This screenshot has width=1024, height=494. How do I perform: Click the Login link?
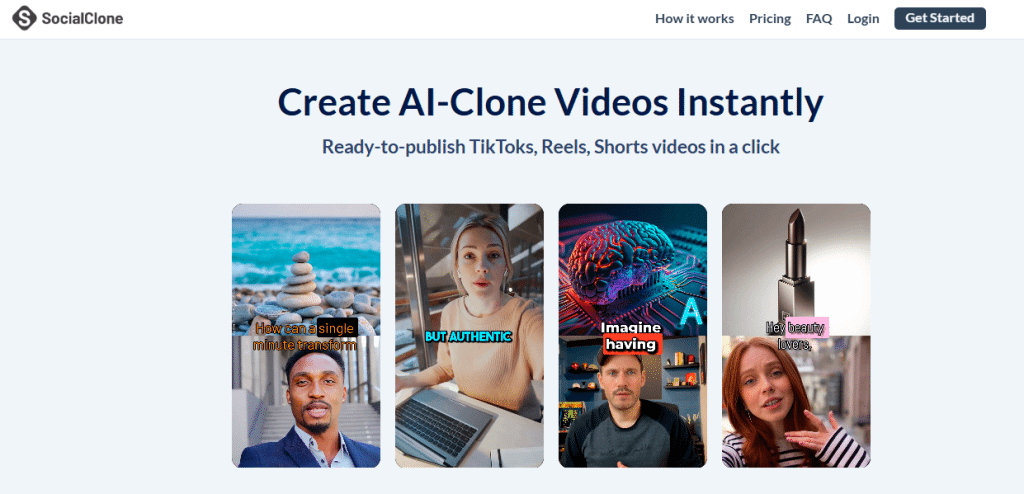pyautogui.click(x=863, y=18)
